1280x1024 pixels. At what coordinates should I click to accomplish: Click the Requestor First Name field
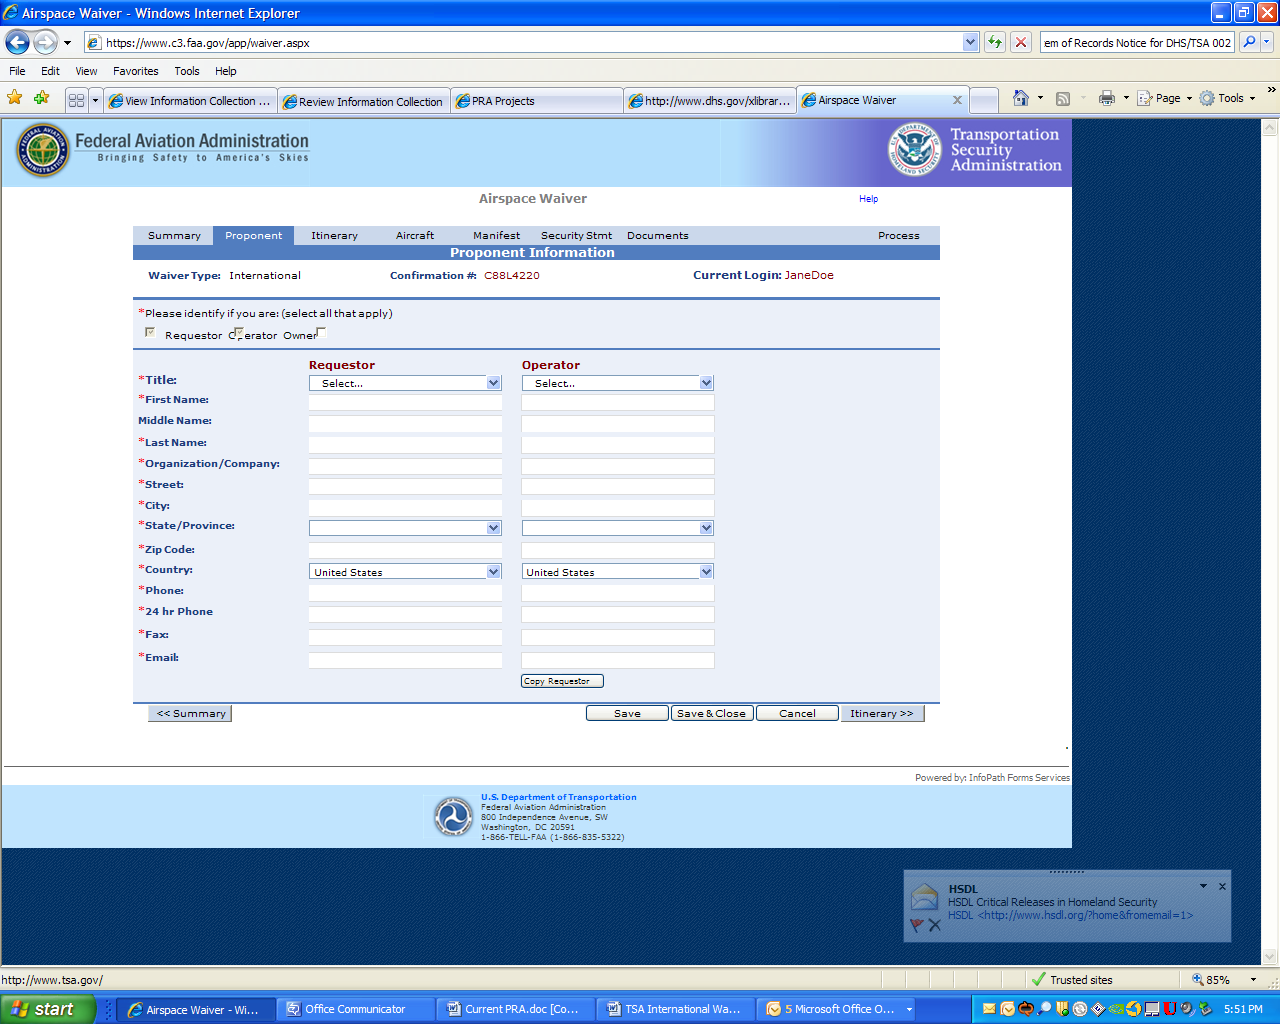tap(405, 402)
